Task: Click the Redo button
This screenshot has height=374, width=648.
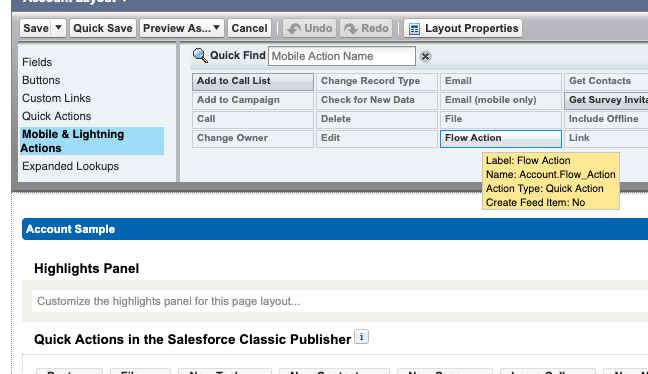Action: pos(366,28)
